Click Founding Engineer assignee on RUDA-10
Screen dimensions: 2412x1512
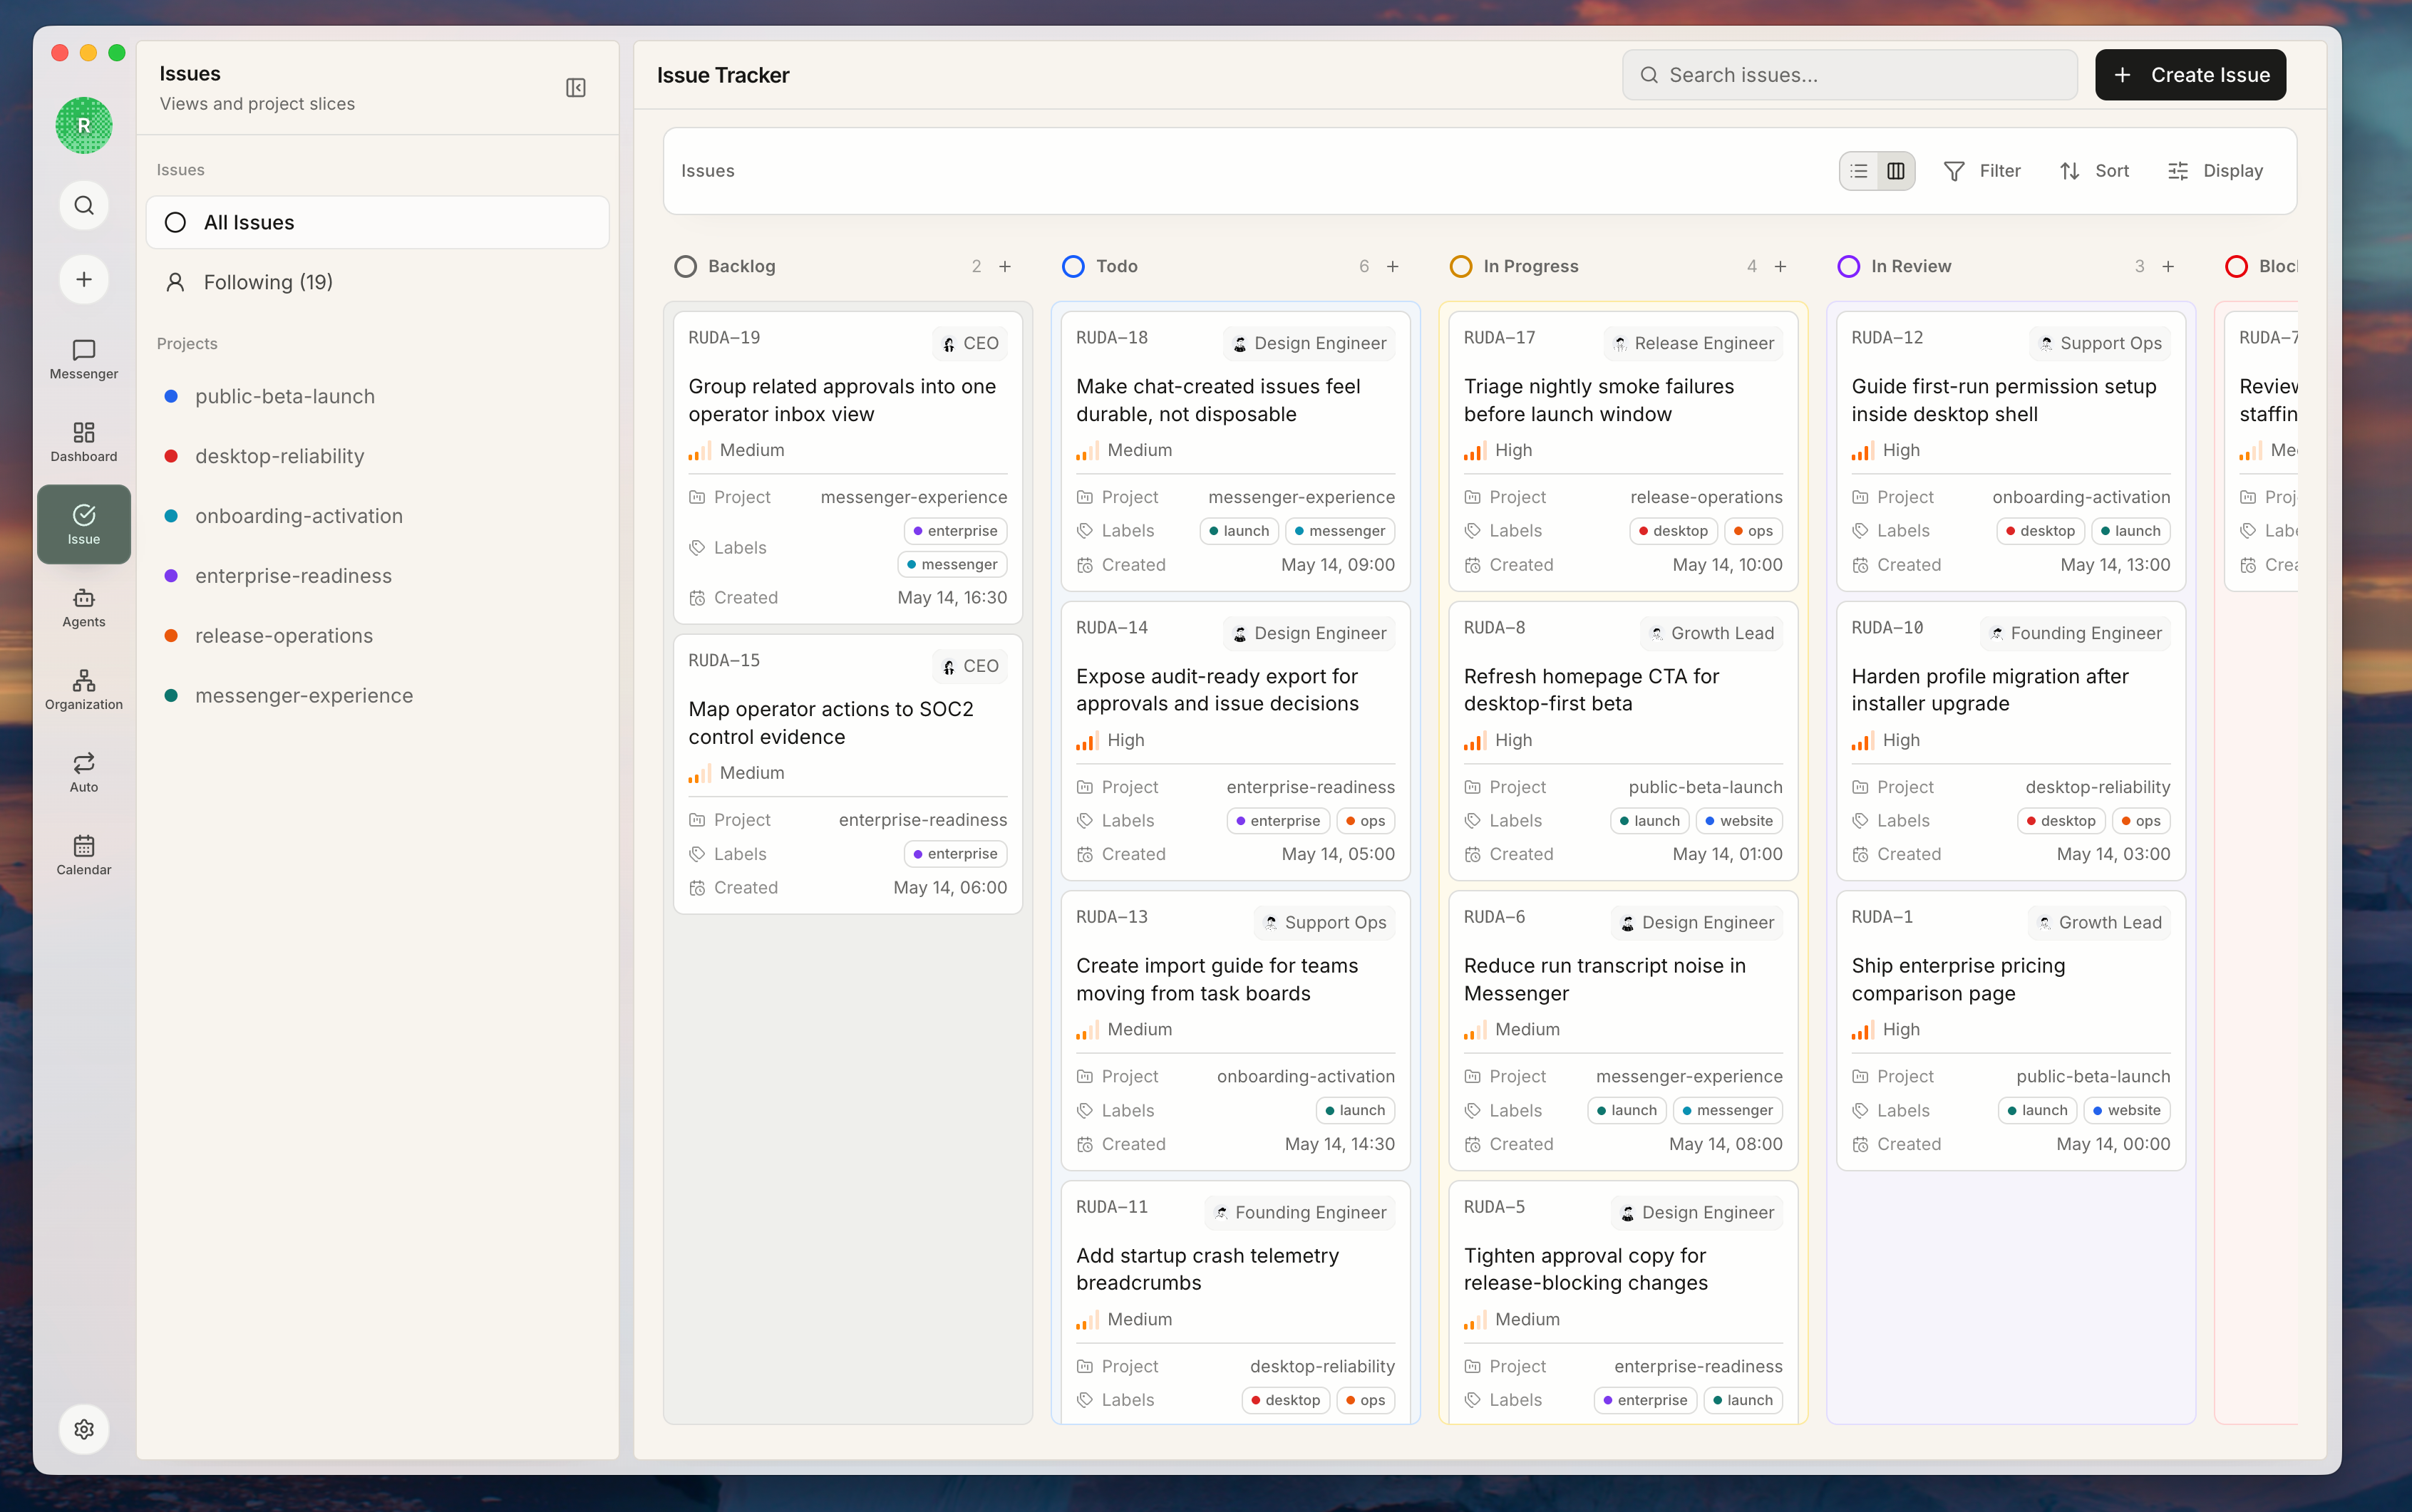tap(2075, 633)
